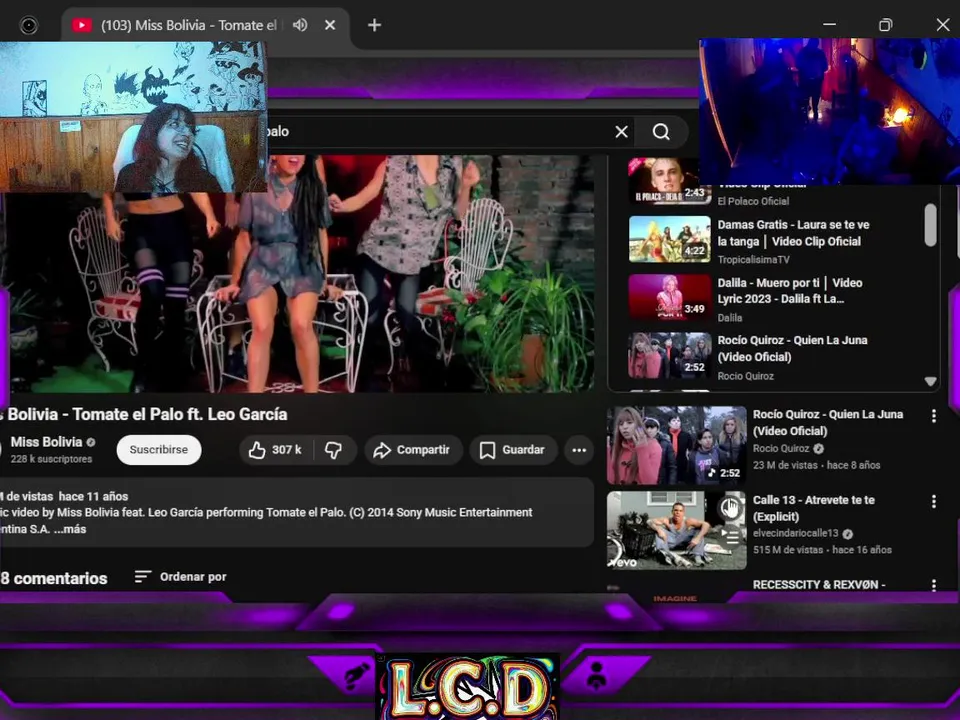960x720 pixels.
Task: Click the YouTube video player
Action: tap(300, 274)
